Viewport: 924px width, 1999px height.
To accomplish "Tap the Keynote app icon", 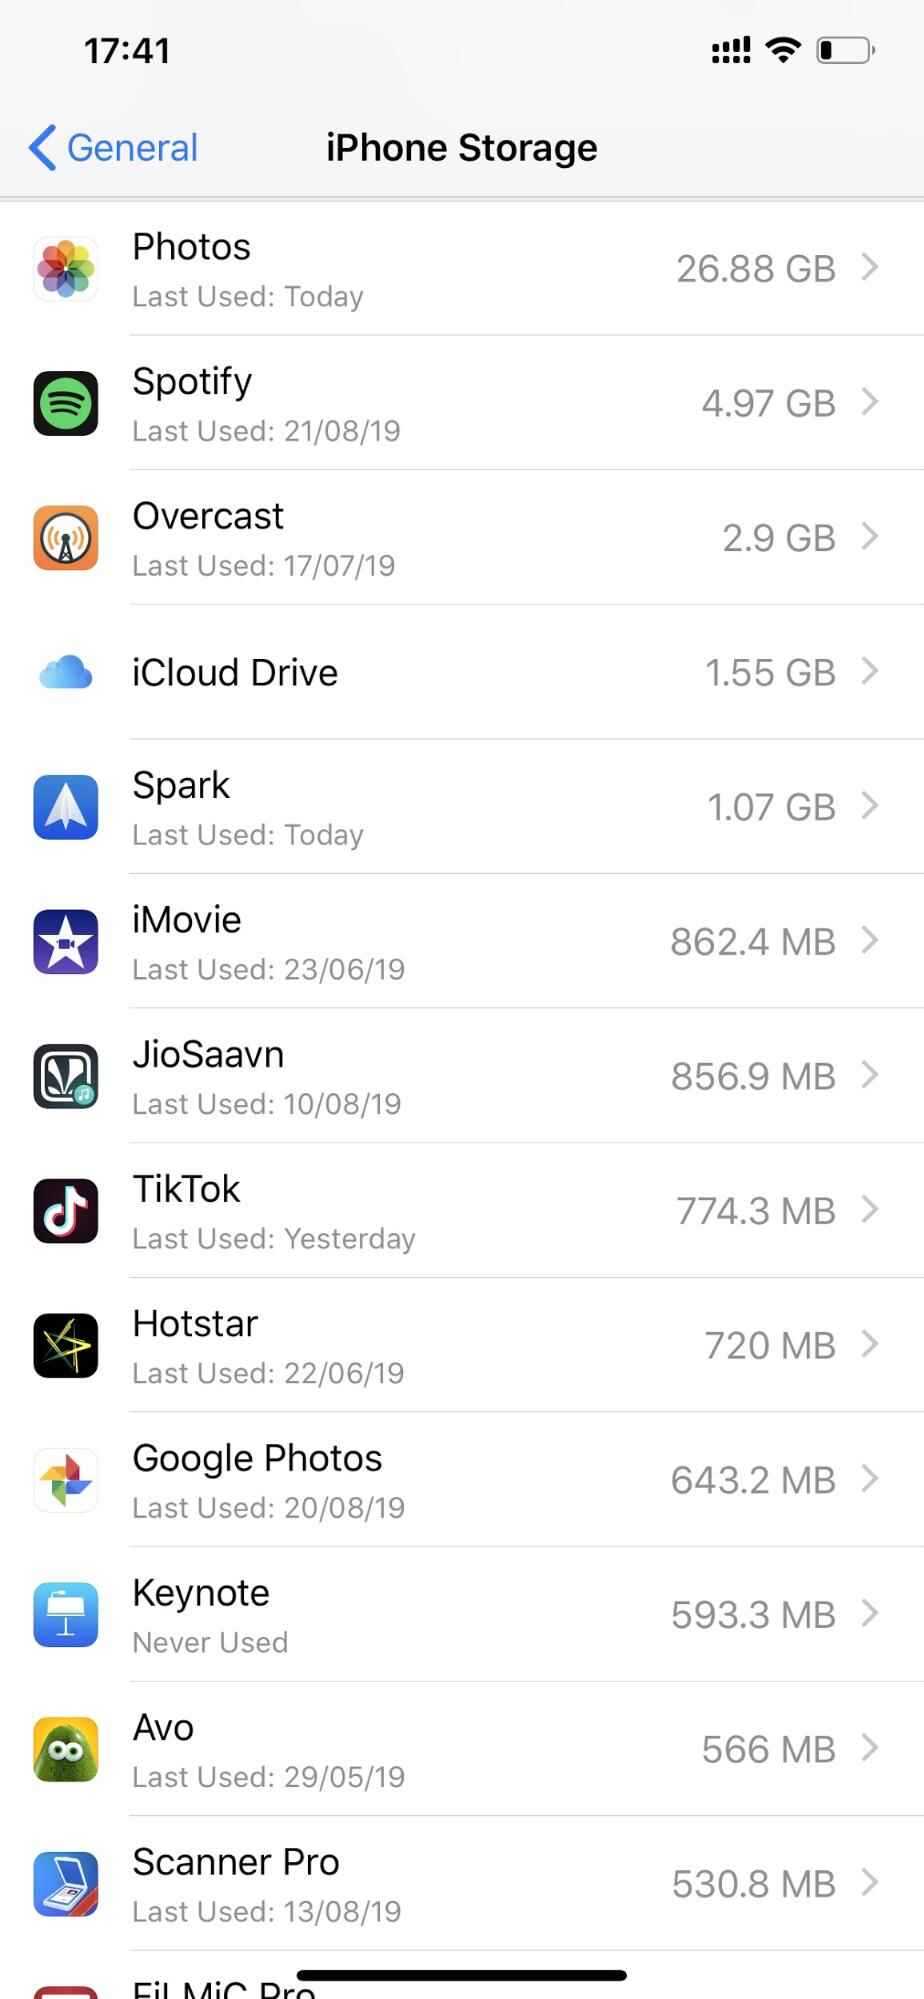I will [x=66, y=1614].
